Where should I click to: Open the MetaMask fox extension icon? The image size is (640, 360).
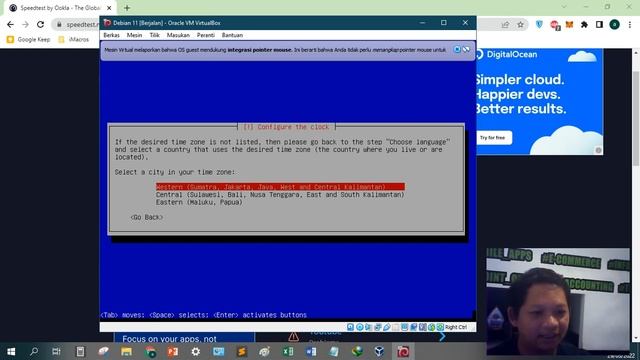pos(569,24)
